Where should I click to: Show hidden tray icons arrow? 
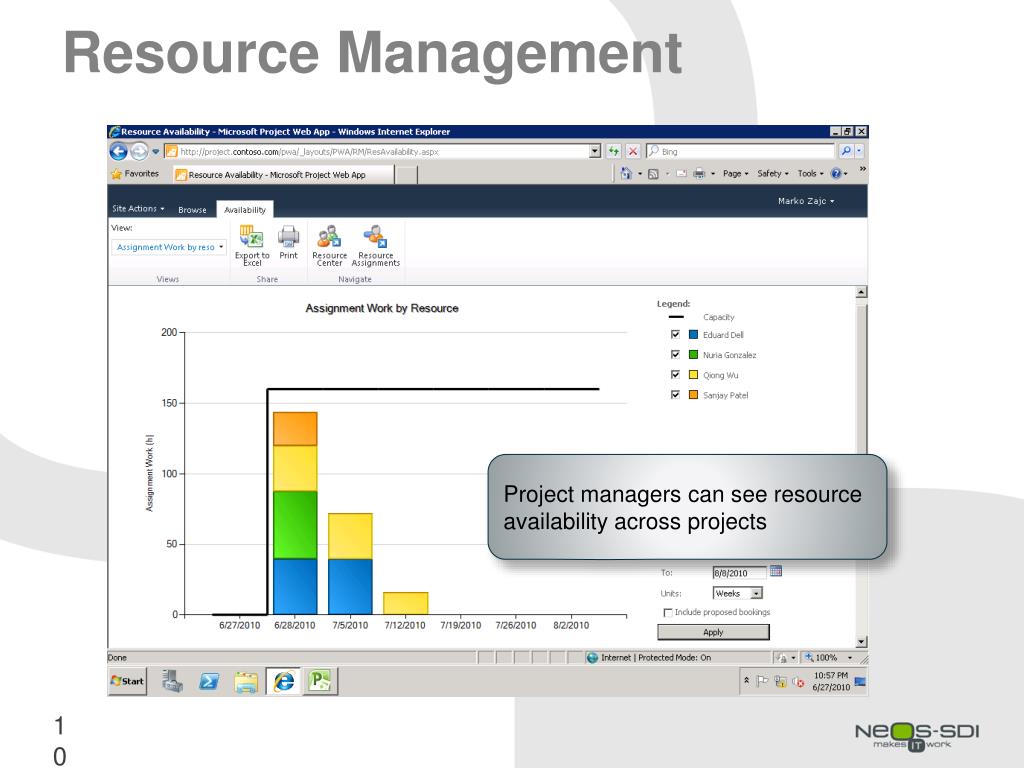(746, 680)
